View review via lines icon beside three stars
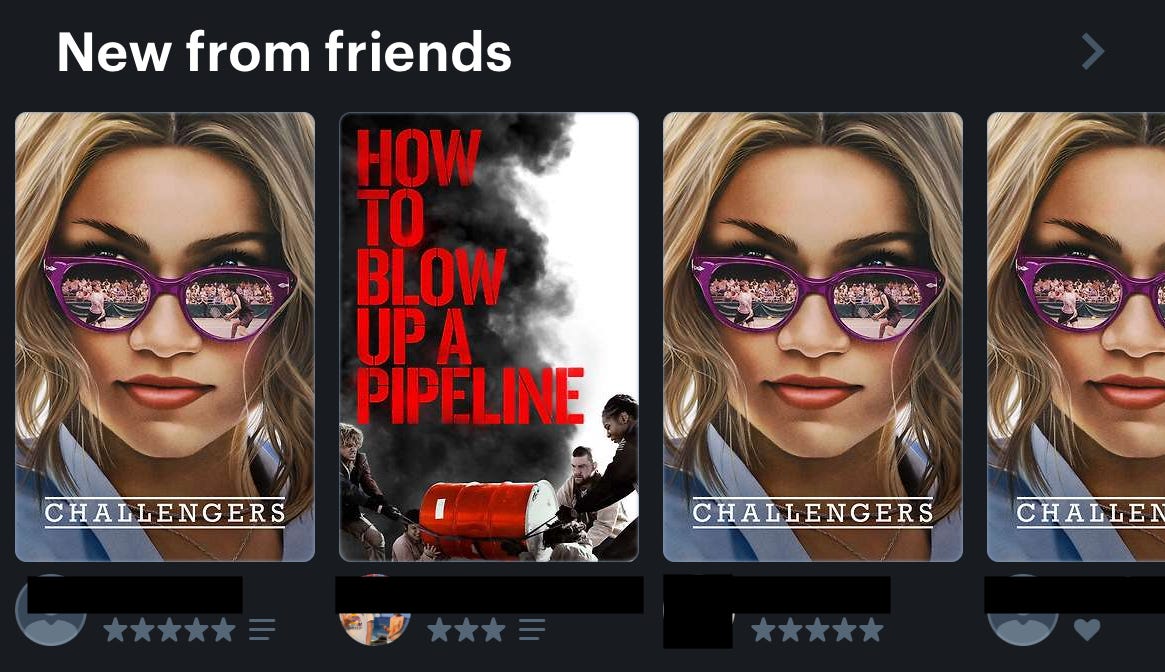Viewport: 1165px width, 672px height. (x=531, y=630)
